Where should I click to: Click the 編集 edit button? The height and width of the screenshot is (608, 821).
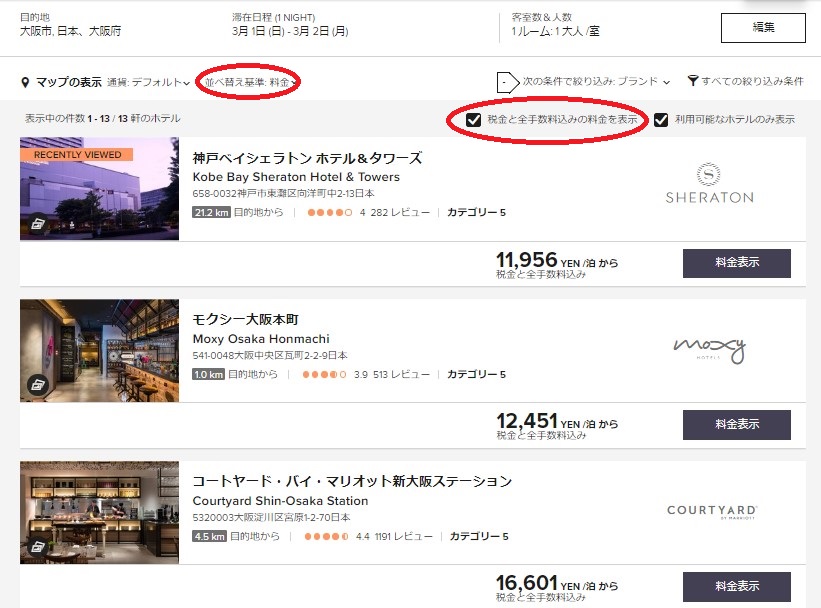point(763,28)
